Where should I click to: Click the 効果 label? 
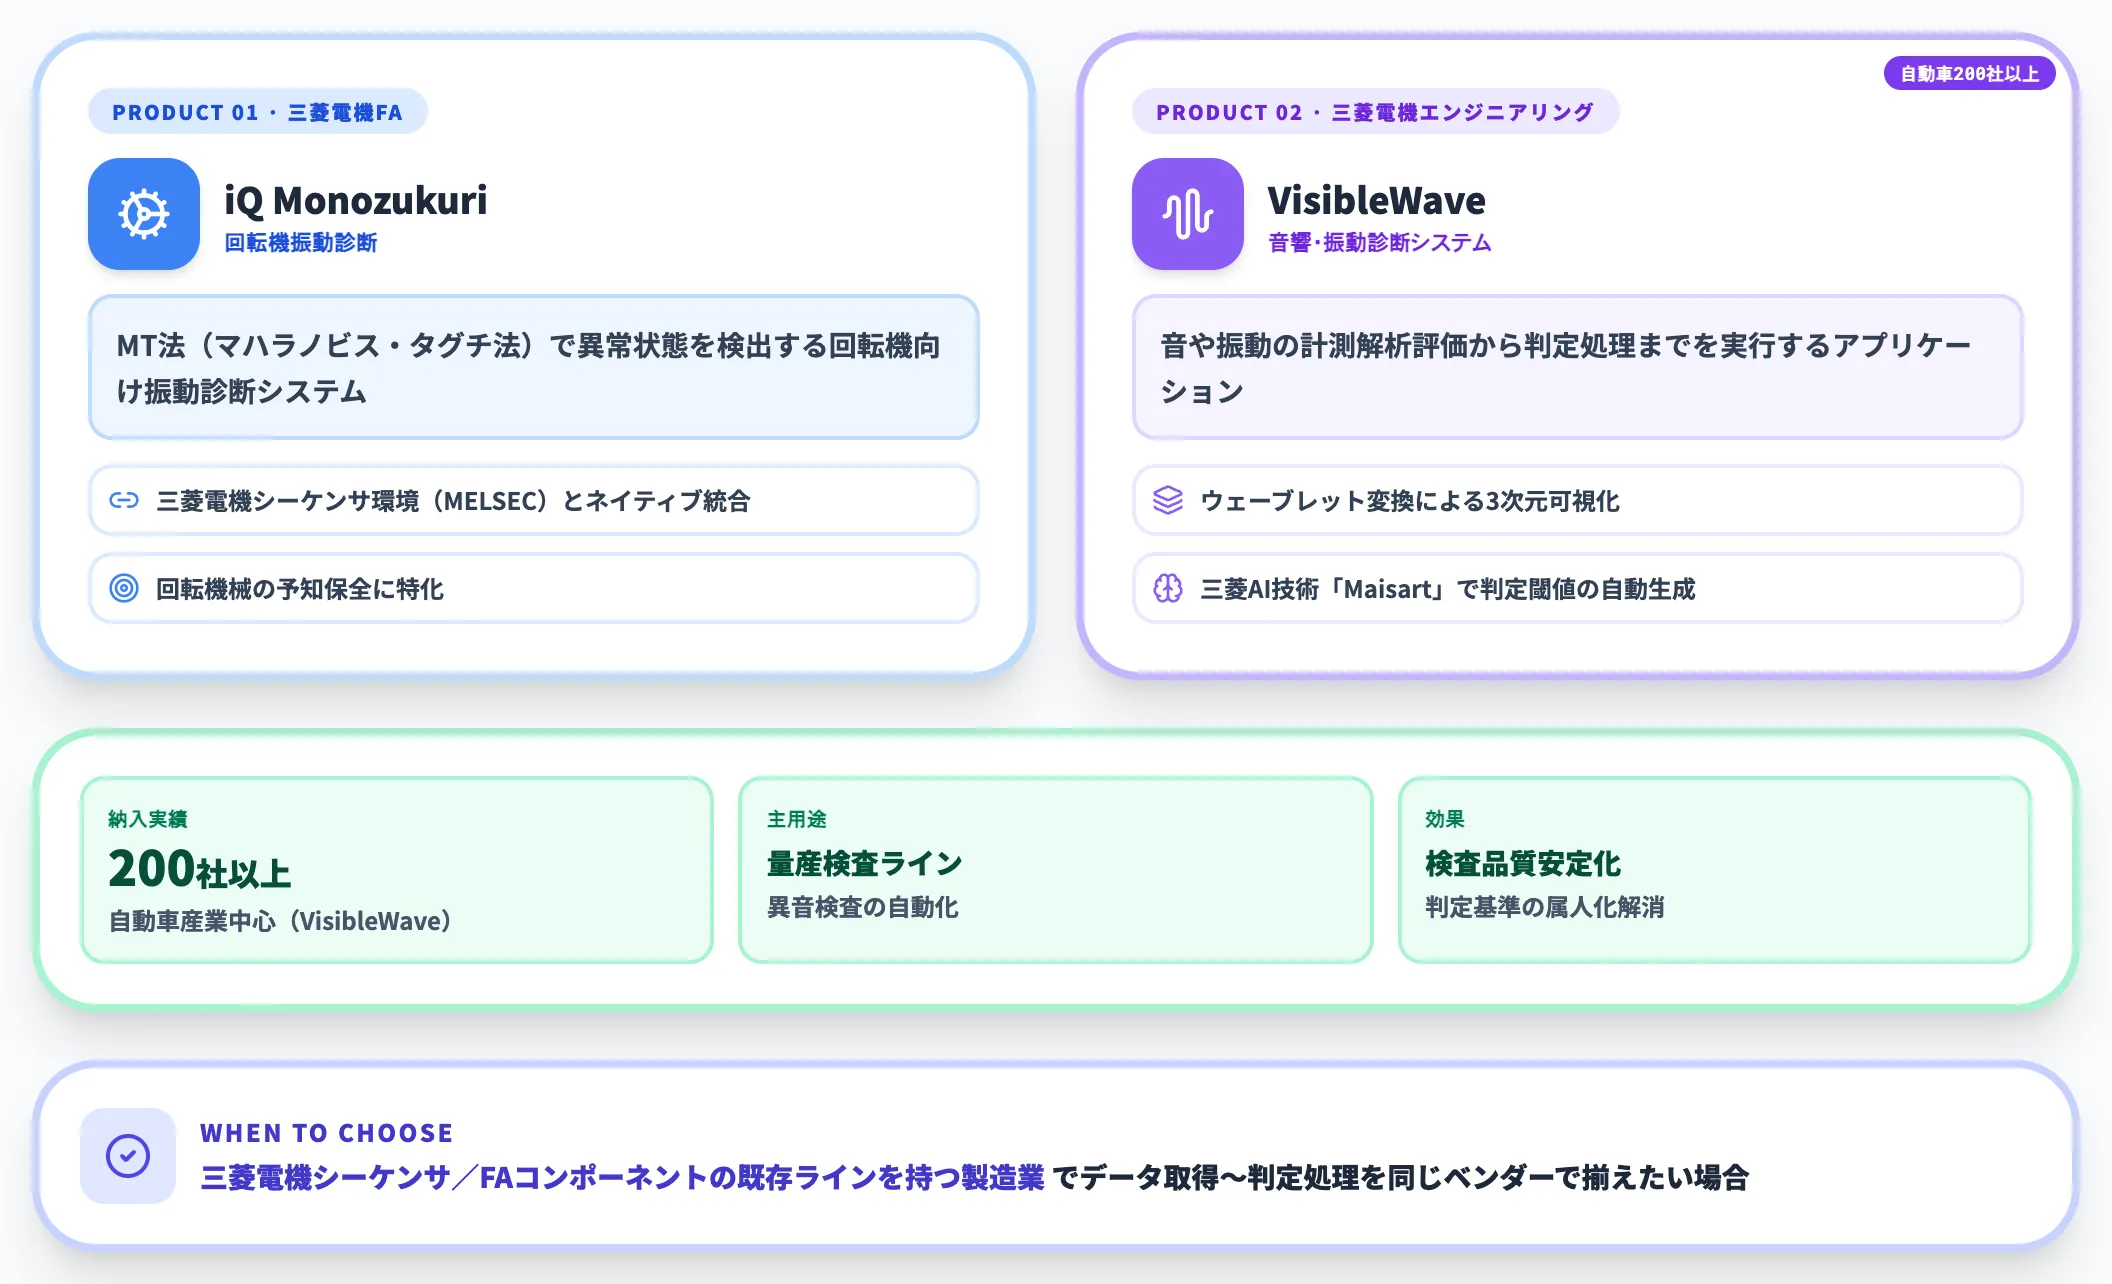(x=1445, y=819)
